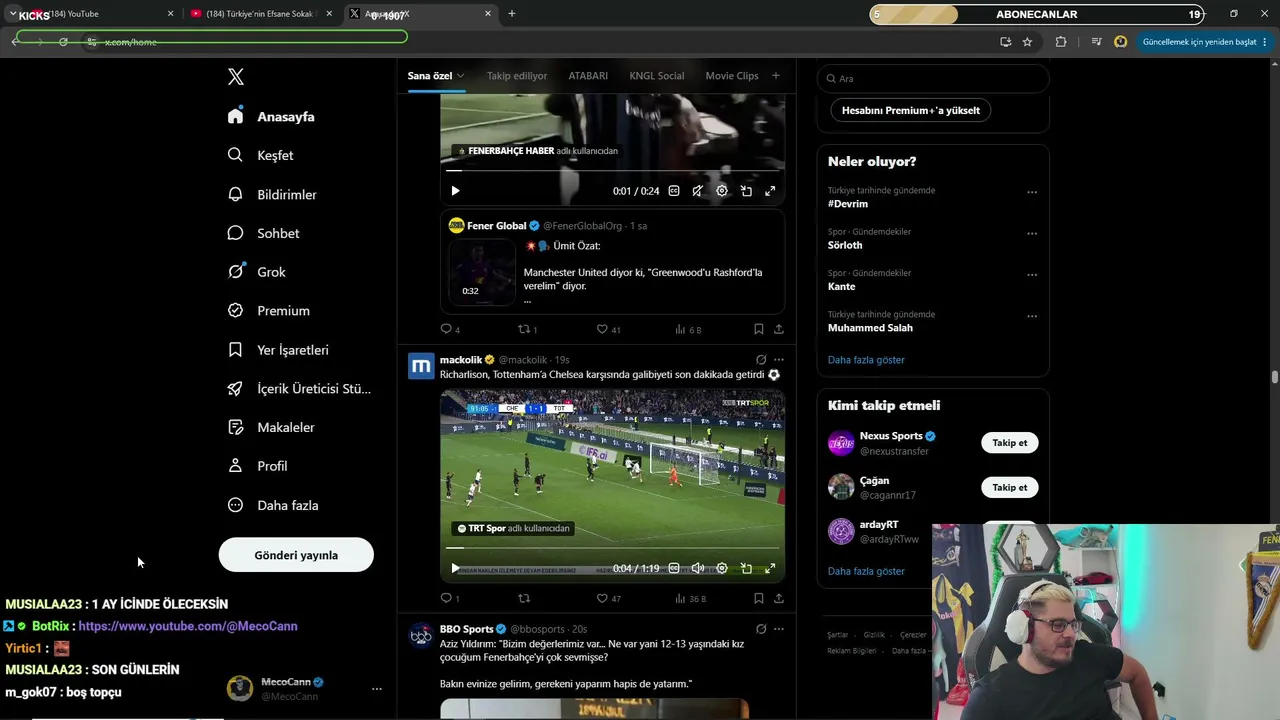Repost the Fener Global quote post

click(523, 329)
